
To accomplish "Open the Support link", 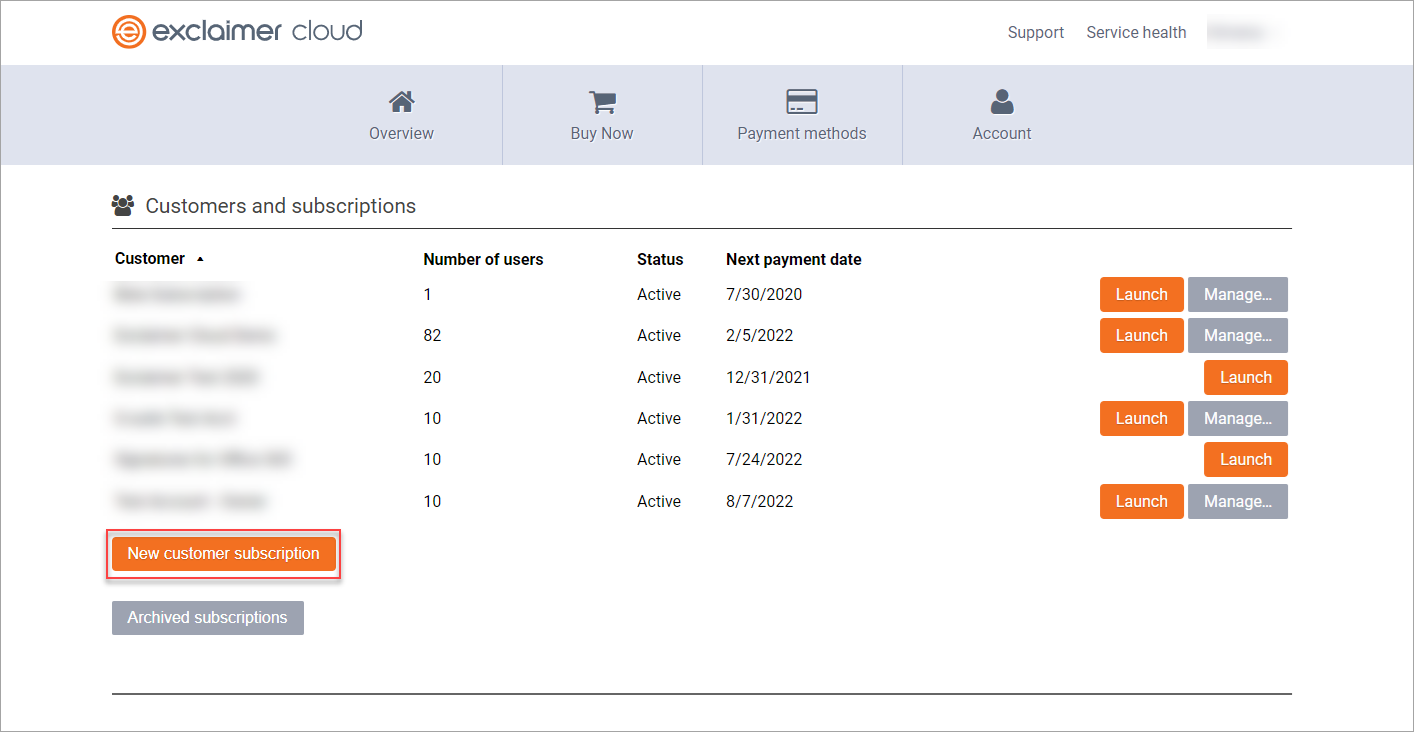I will click(x=1035, y=33).
